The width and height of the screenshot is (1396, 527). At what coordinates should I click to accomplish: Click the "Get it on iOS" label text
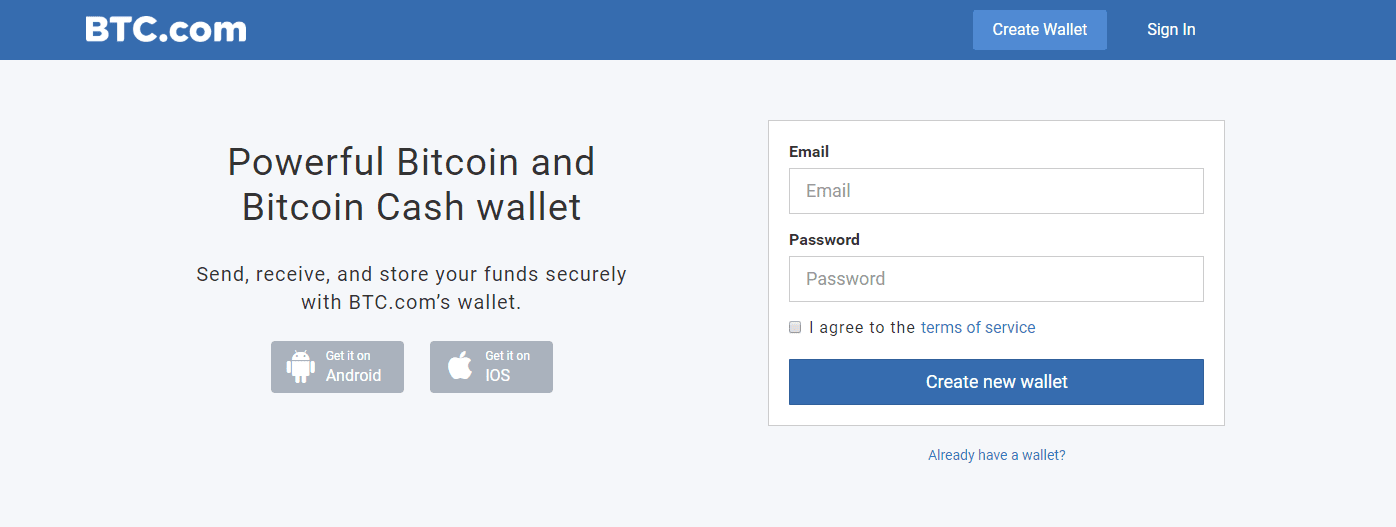[506, 367]
